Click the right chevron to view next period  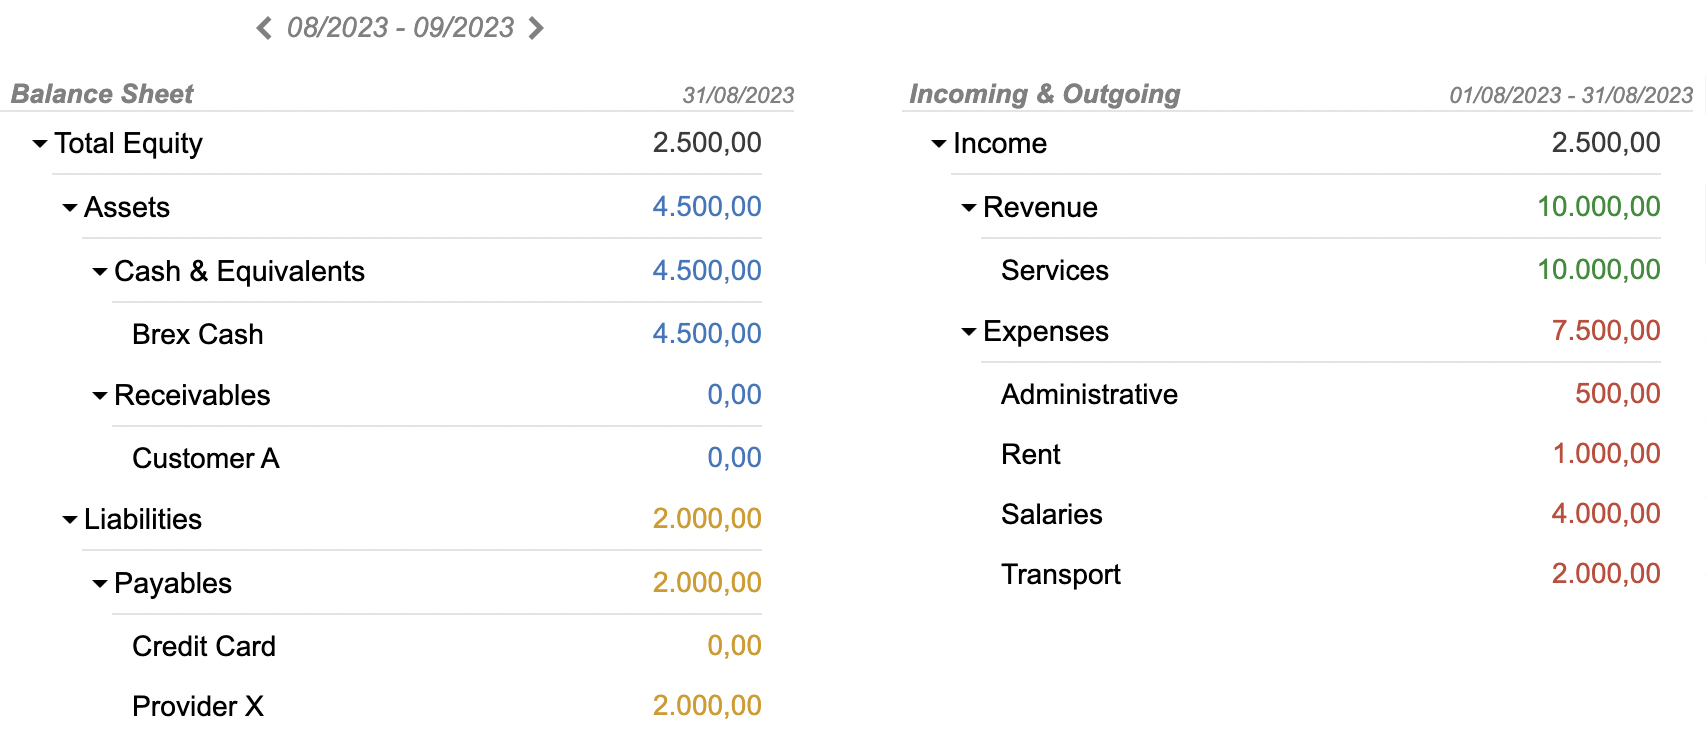[537, 28]
